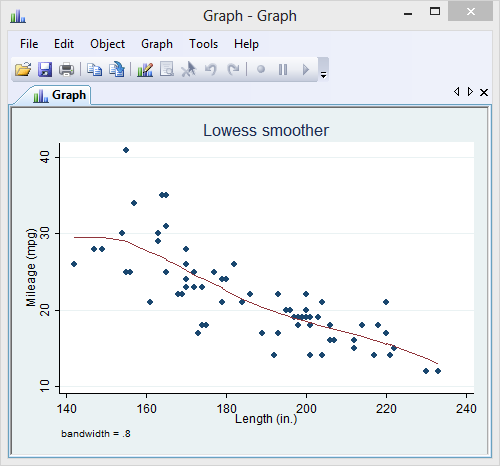500x466 pixels.
Task: Expand the toolbar options dropdown arrow
Action: 323,75
